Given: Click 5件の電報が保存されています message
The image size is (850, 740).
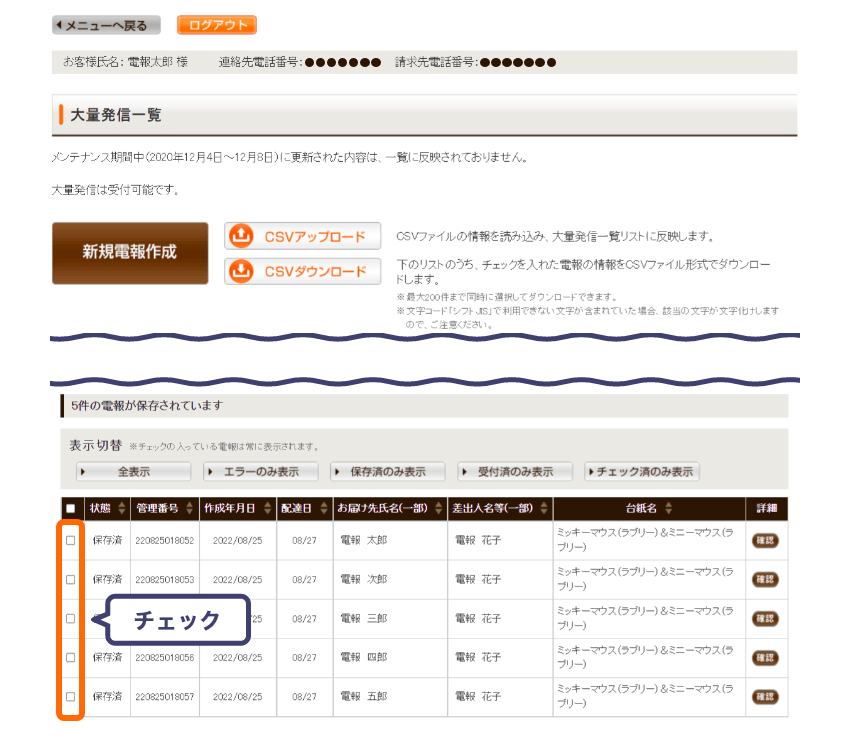Looking at the screenshot, I should [x=147, y=406].
